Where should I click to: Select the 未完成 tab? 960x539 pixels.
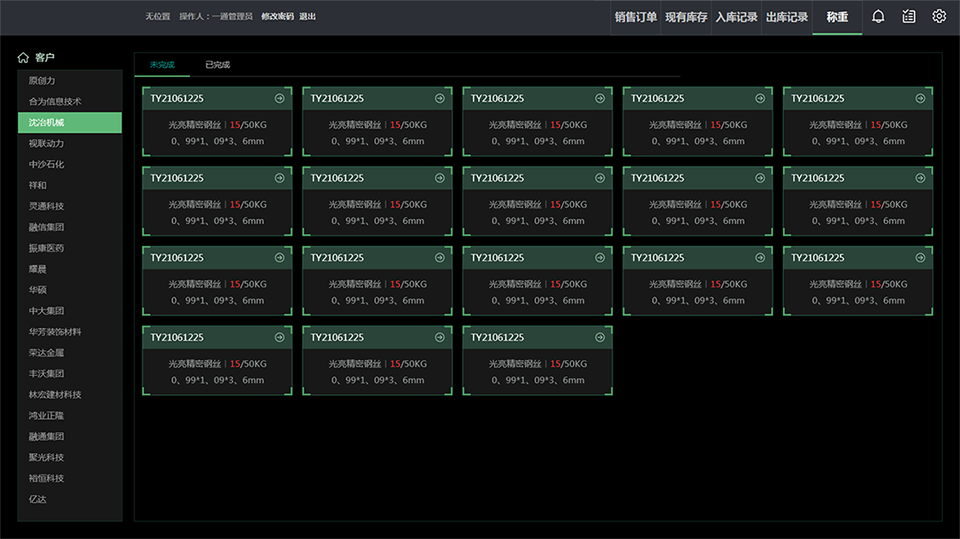pos(162,65)
